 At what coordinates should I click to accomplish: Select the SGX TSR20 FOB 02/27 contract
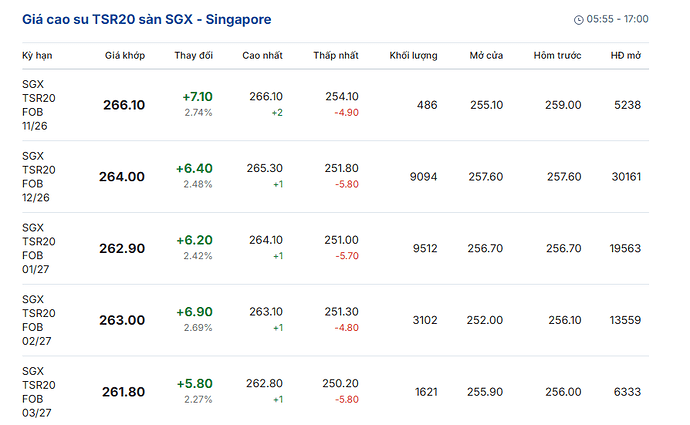[x=39, y=320]
